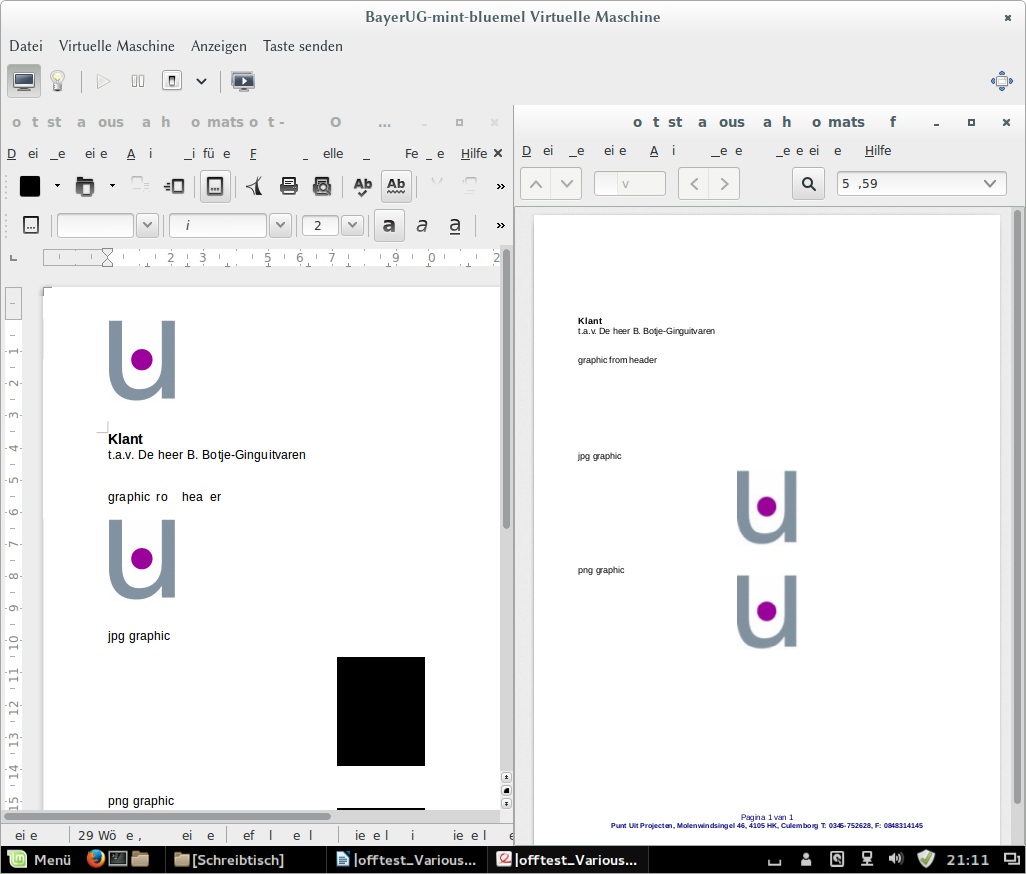The image size is (1026, 874).
Task: Click the graphical console monitor icon
Action: pyautogui.click(x=24, y=81)
